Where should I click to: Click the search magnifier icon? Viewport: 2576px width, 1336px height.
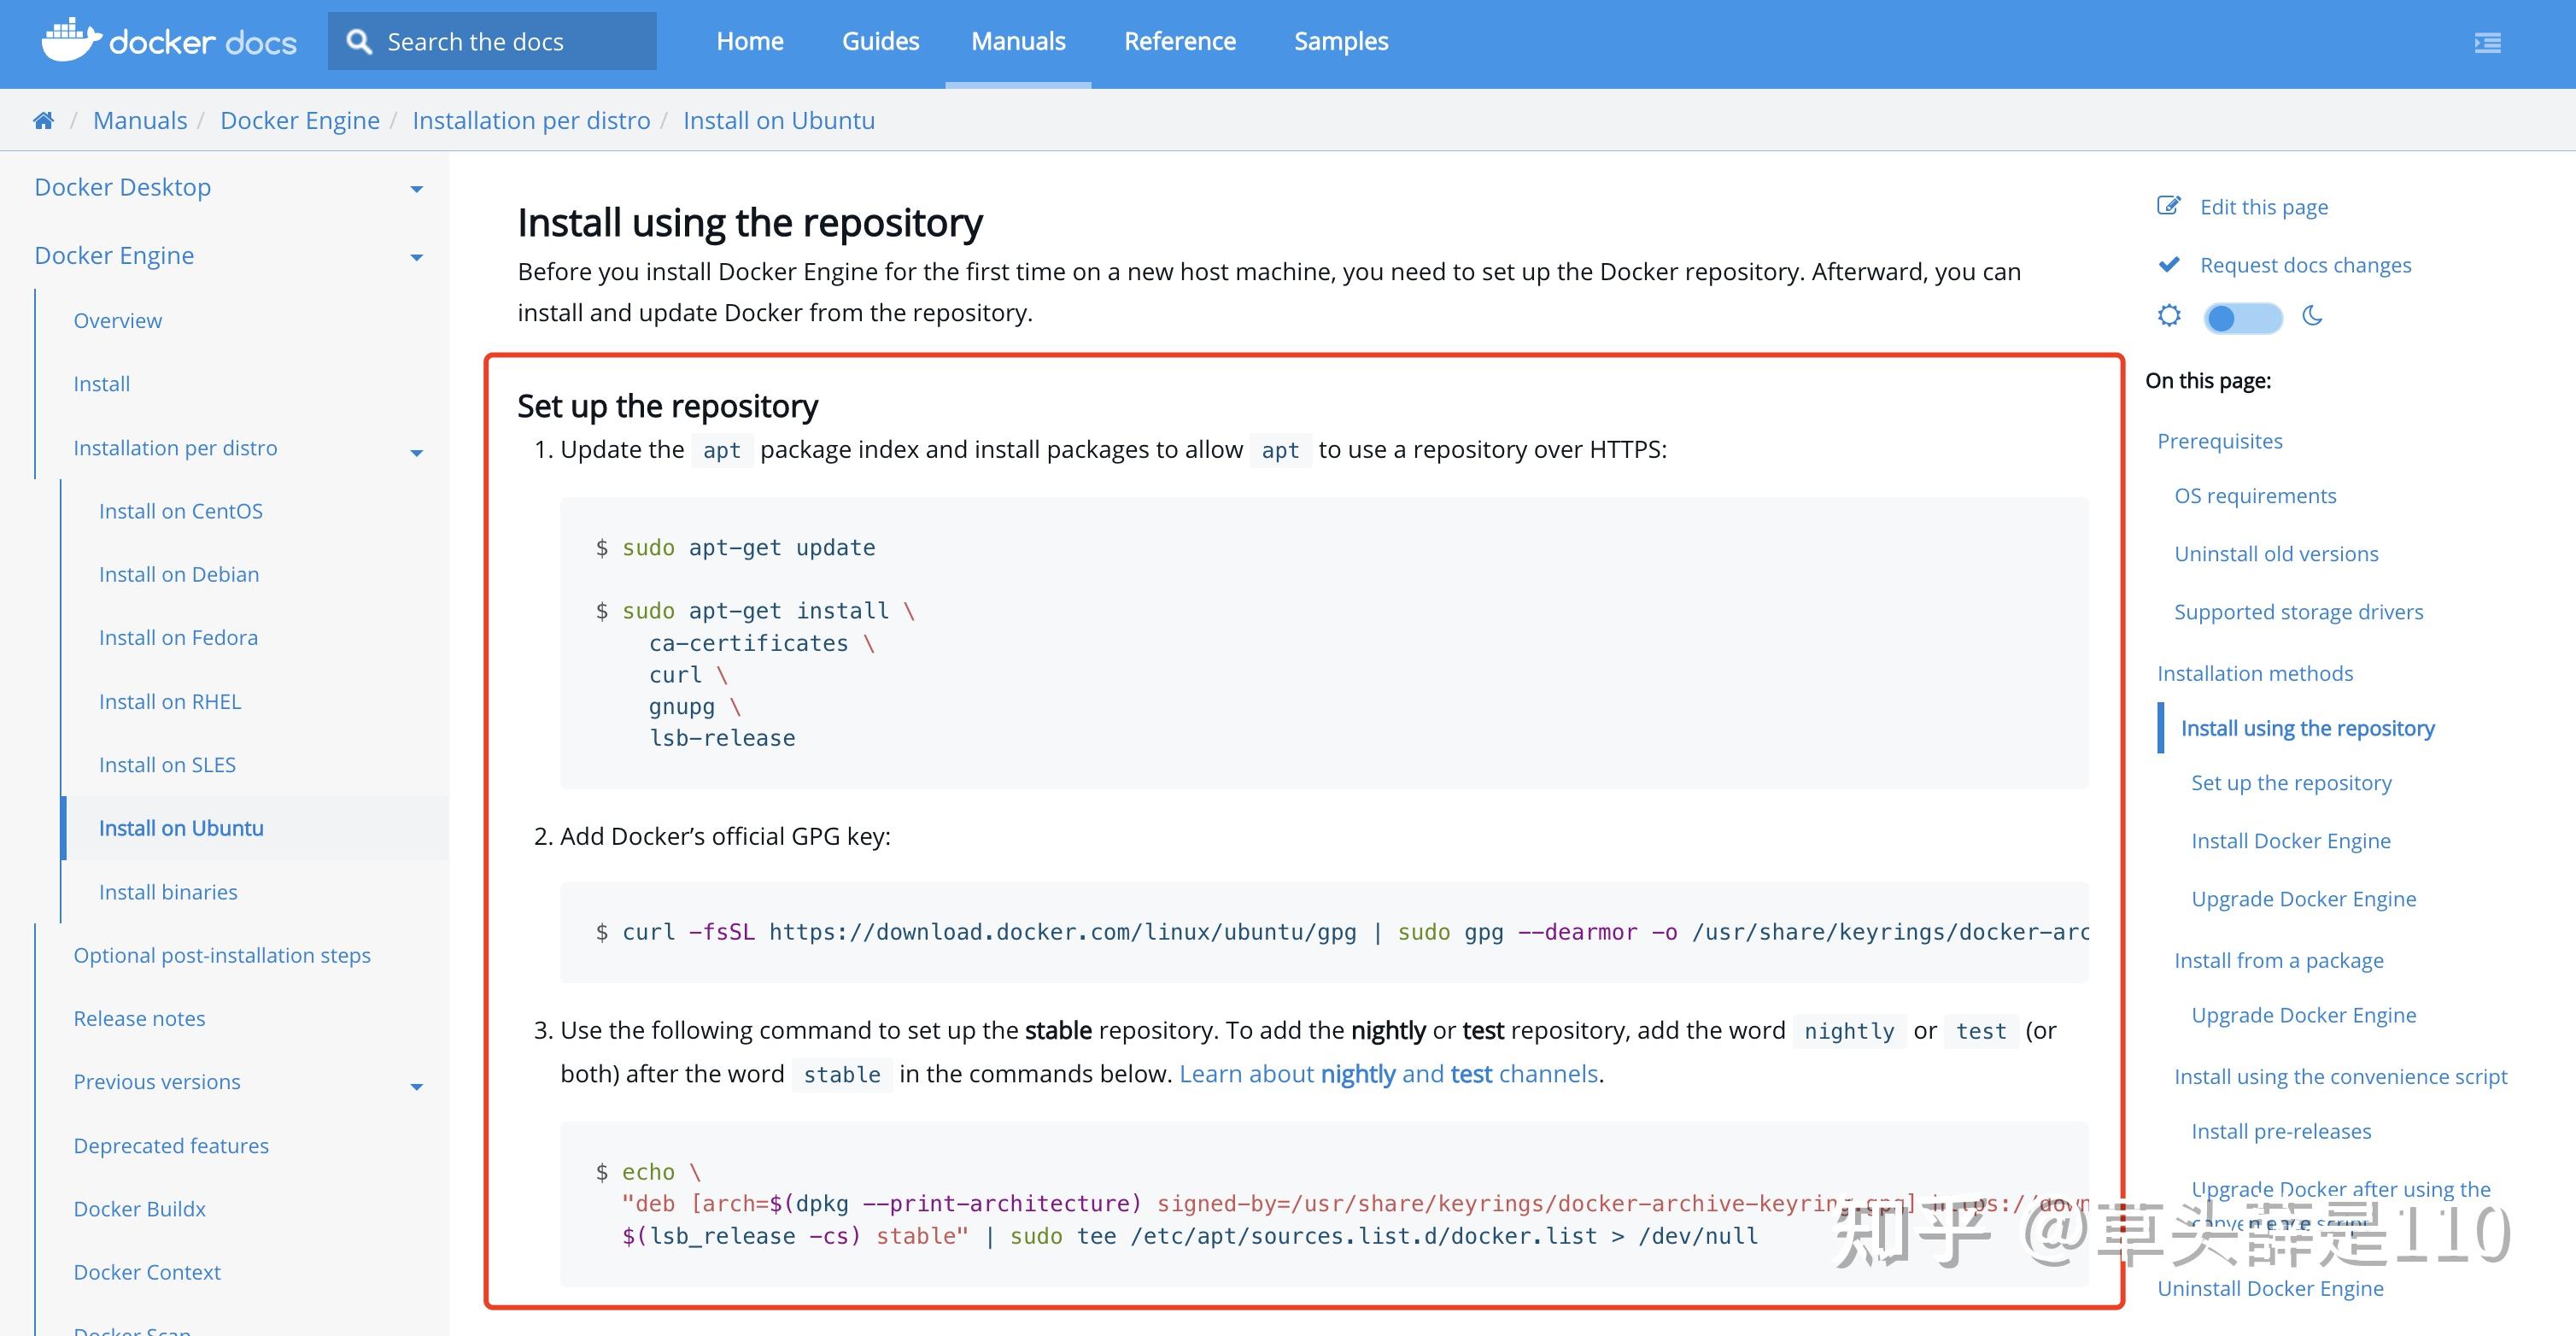point(359,41)
